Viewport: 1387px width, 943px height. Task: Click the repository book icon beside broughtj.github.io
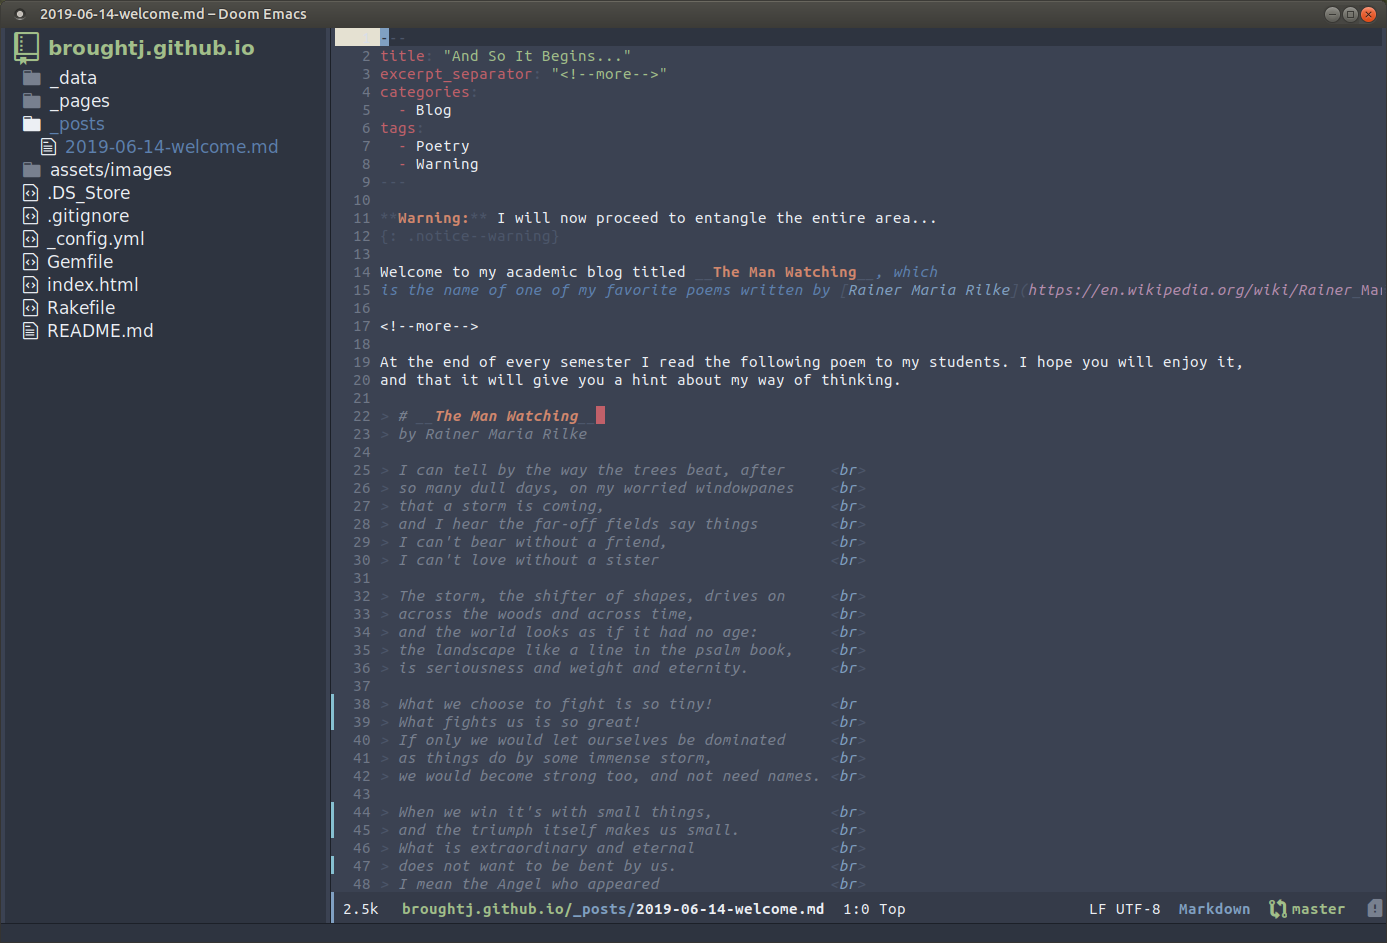(x=27, y=47)
